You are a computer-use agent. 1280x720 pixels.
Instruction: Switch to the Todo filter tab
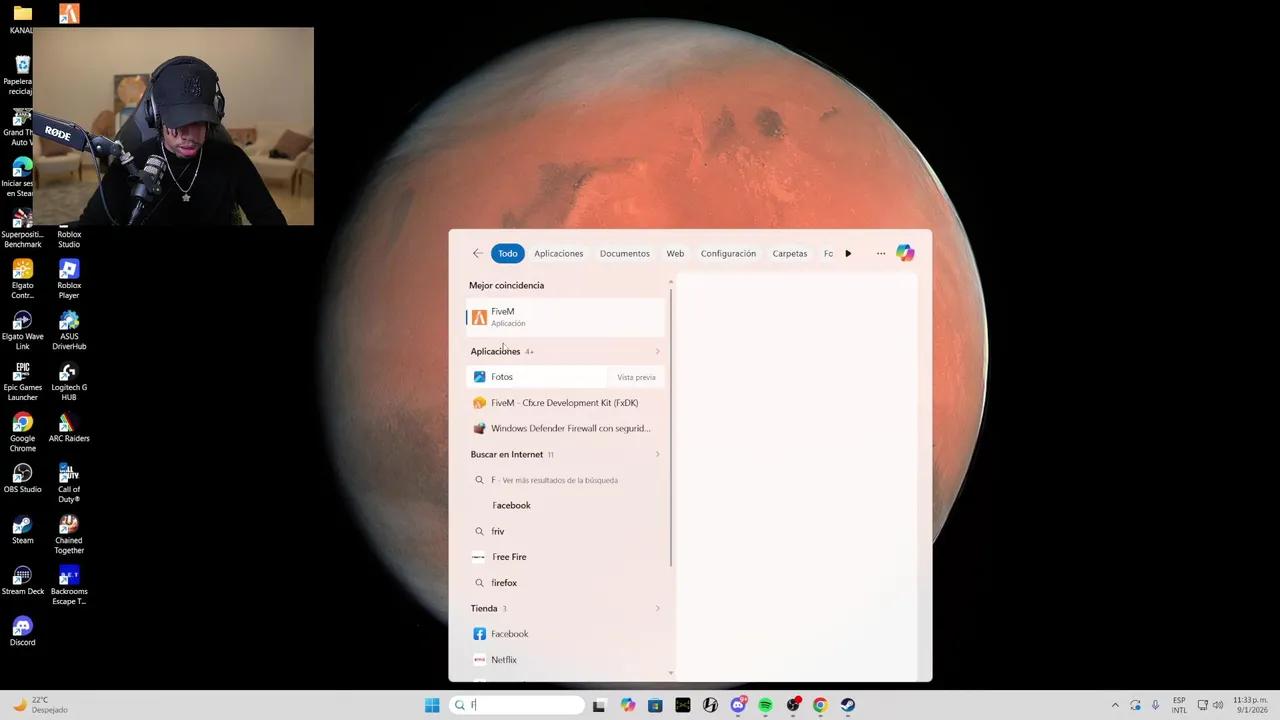508,253
